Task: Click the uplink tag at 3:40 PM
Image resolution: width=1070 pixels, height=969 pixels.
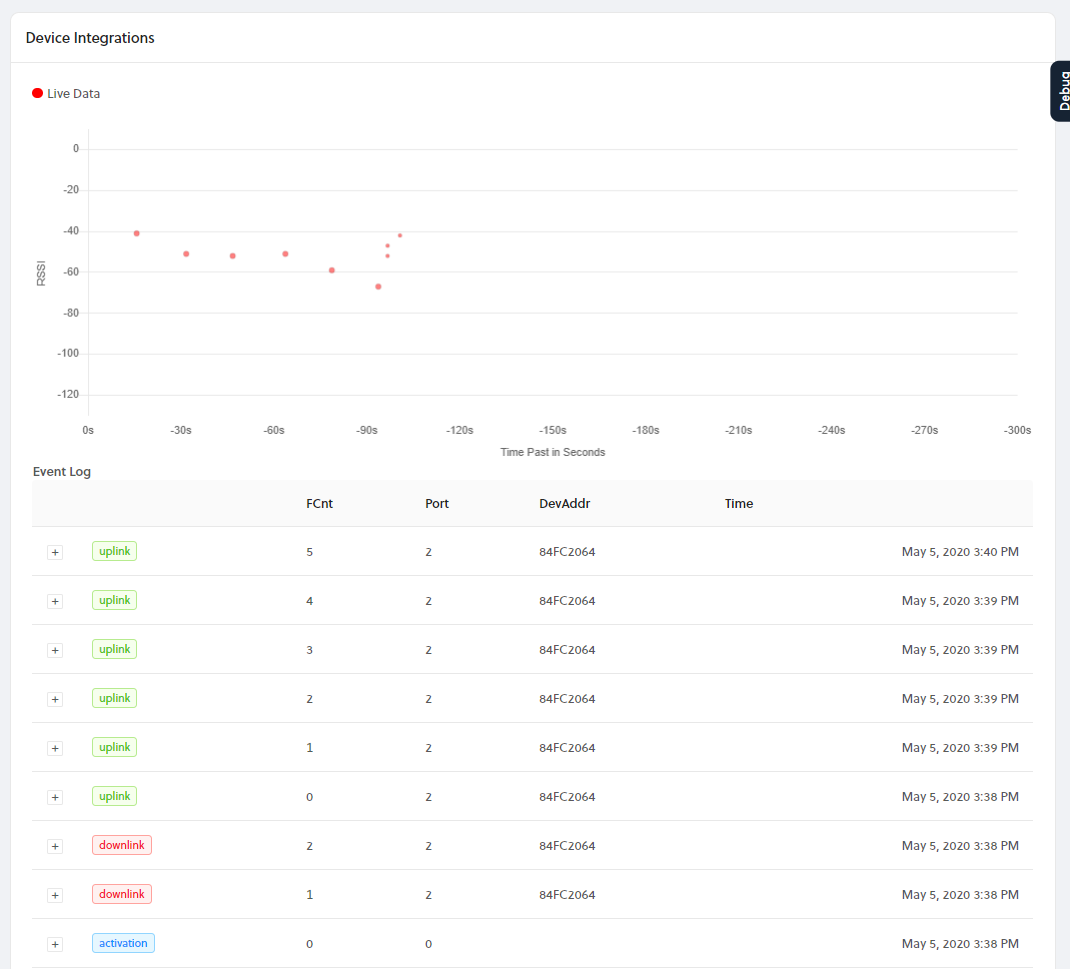Action: tap(114, 551)
